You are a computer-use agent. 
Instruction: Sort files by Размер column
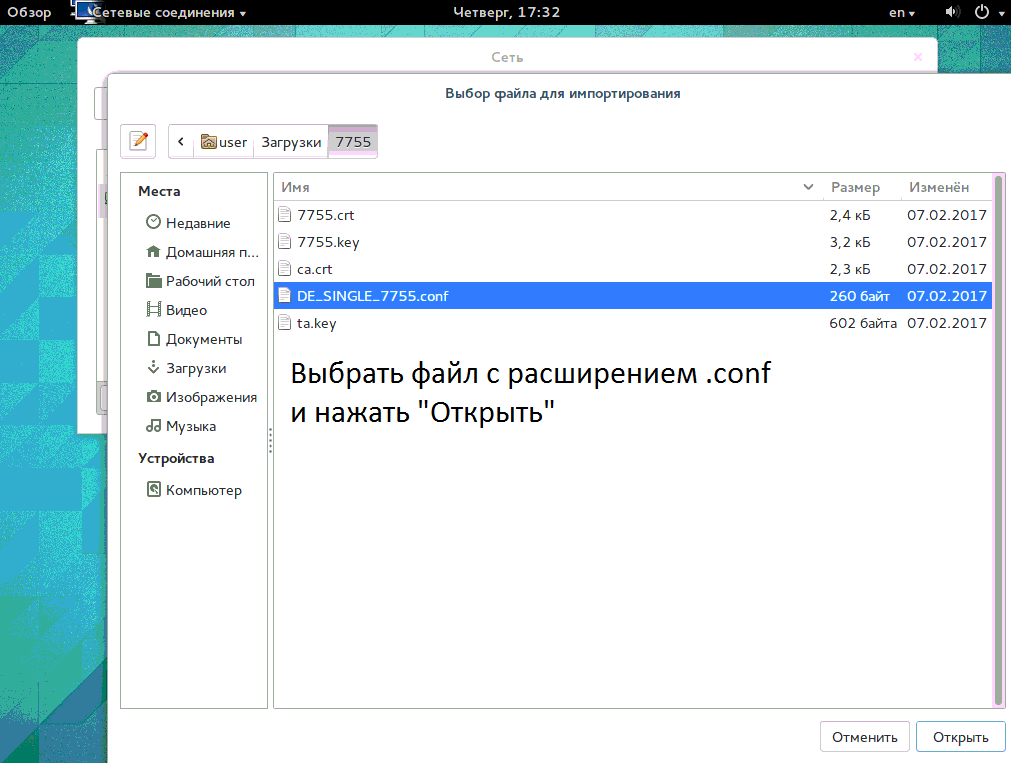click(855, 187)
